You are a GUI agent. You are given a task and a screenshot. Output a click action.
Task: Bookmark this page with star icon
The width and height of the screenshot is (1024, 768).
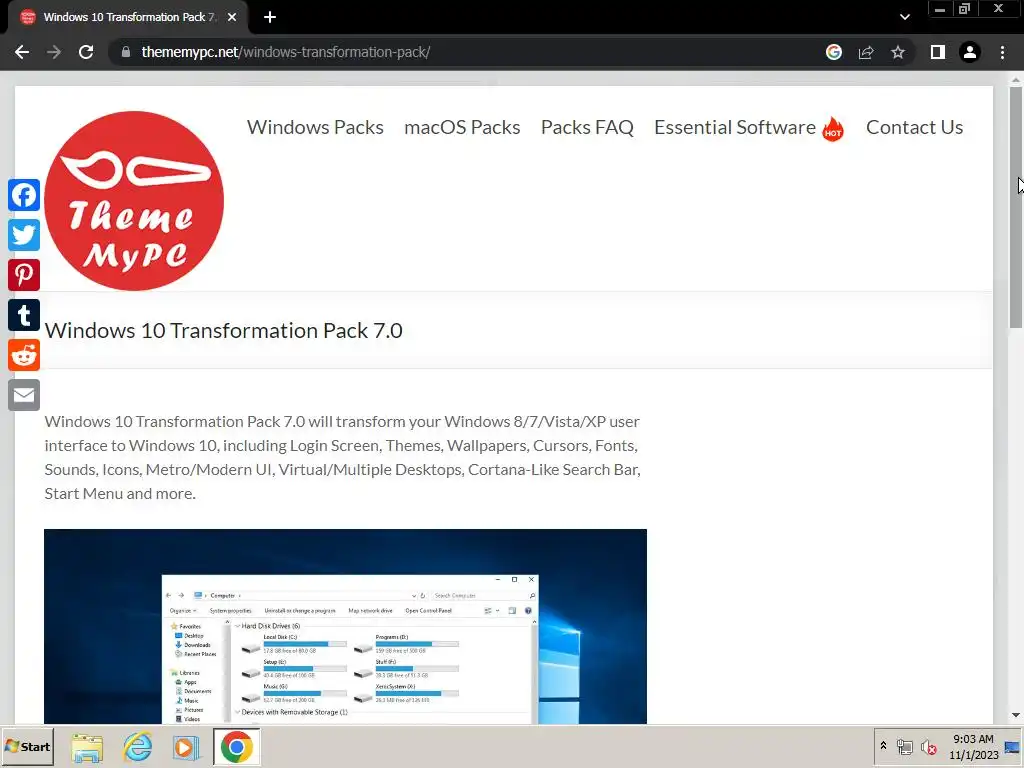click(898, 52)
